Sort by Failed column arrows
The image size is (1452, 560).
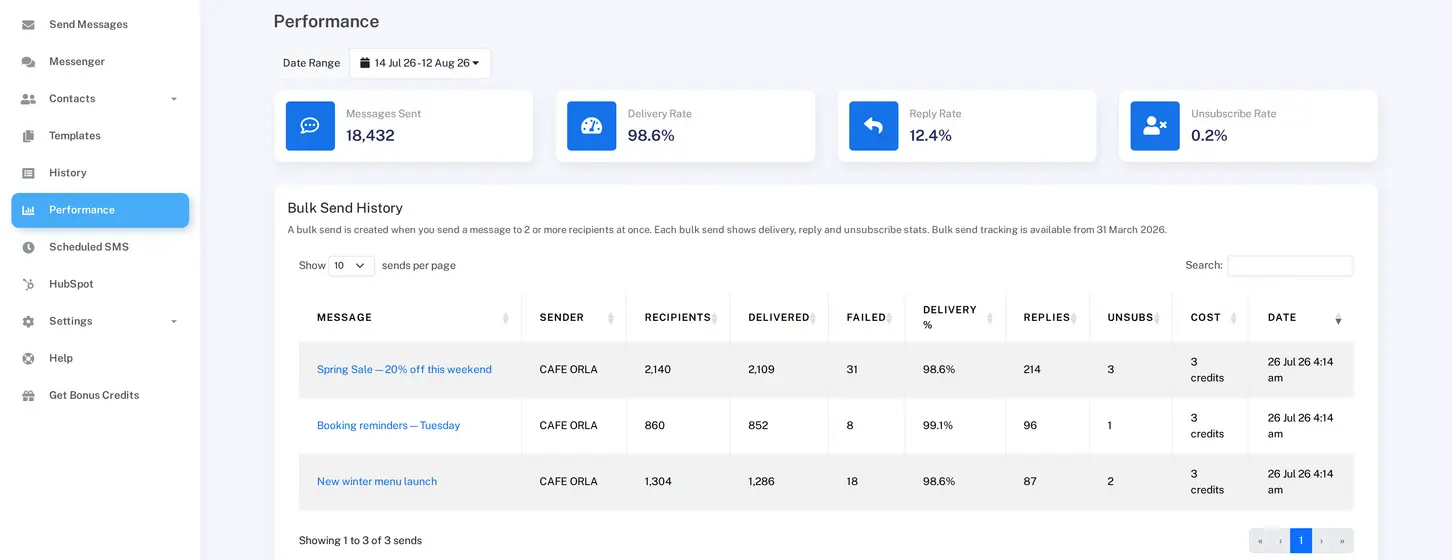click(x=889, y=318)
